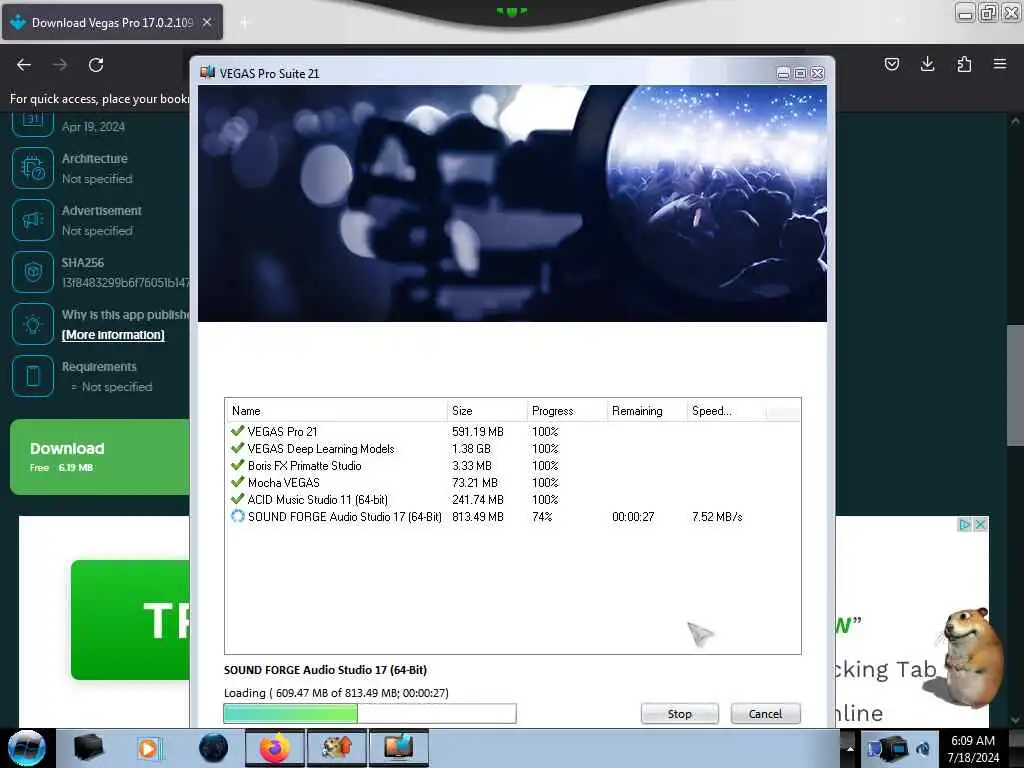This screenshot has width=1024, height=768.
Task: Open the Windows Start button
Action: (27, 748)
